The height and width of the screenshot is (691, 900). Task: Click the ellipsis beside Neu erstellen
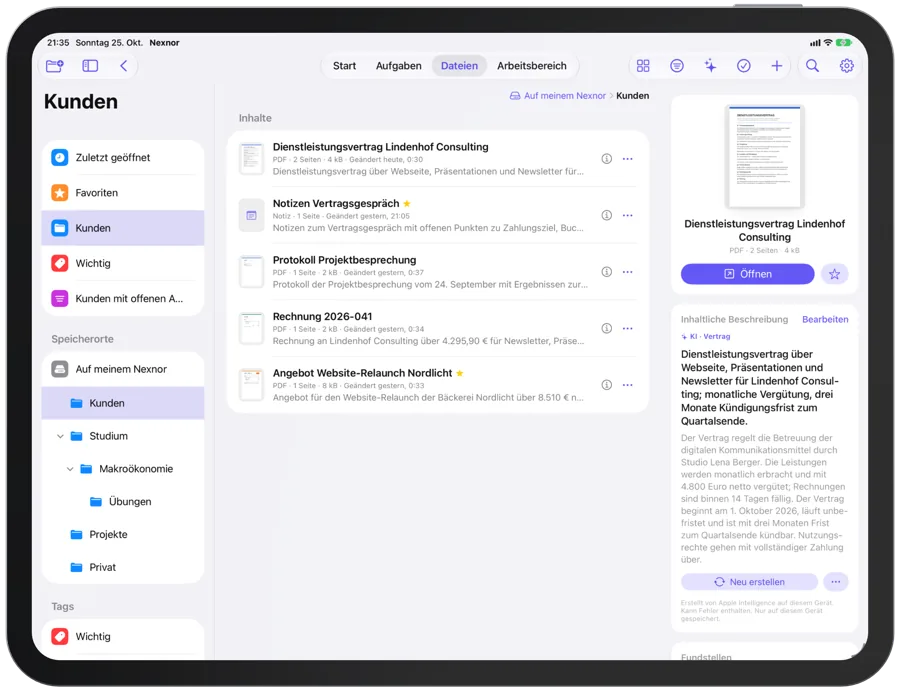pyautogui.click(x=835, y=582)
